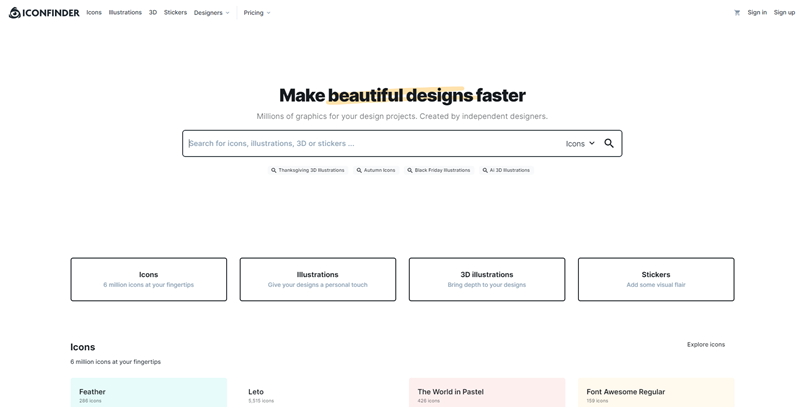Screen dimensions: 800x407
Task: Go to 3D in top navigation
Action: tap(153, 12)
